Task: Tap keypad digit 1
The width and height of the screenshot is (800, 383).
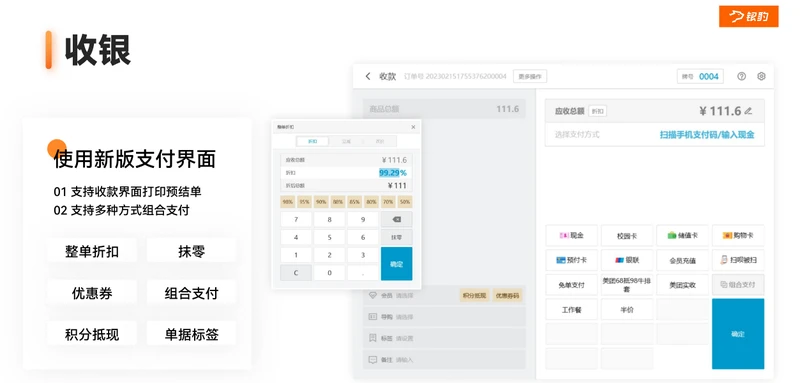Action: (x=296, y=255)
